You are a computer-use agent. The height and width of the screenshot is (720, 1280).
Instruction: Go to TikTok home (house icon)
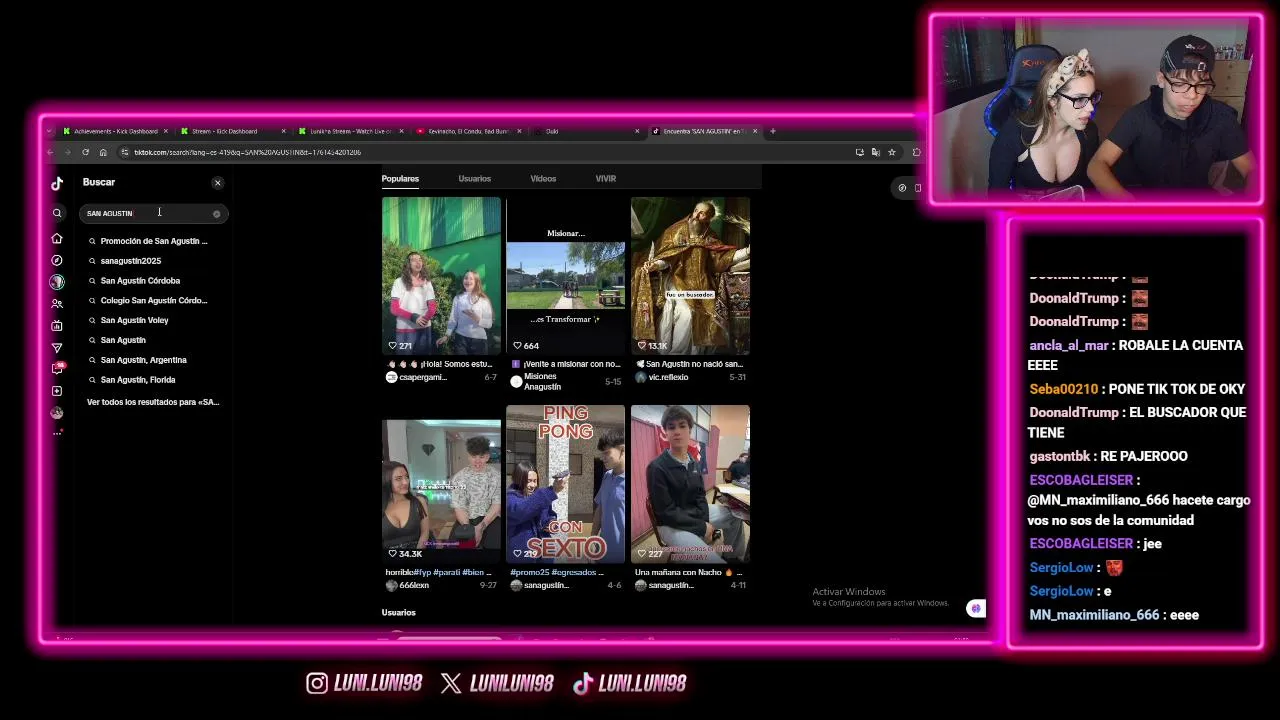click(x=57, y=239)
